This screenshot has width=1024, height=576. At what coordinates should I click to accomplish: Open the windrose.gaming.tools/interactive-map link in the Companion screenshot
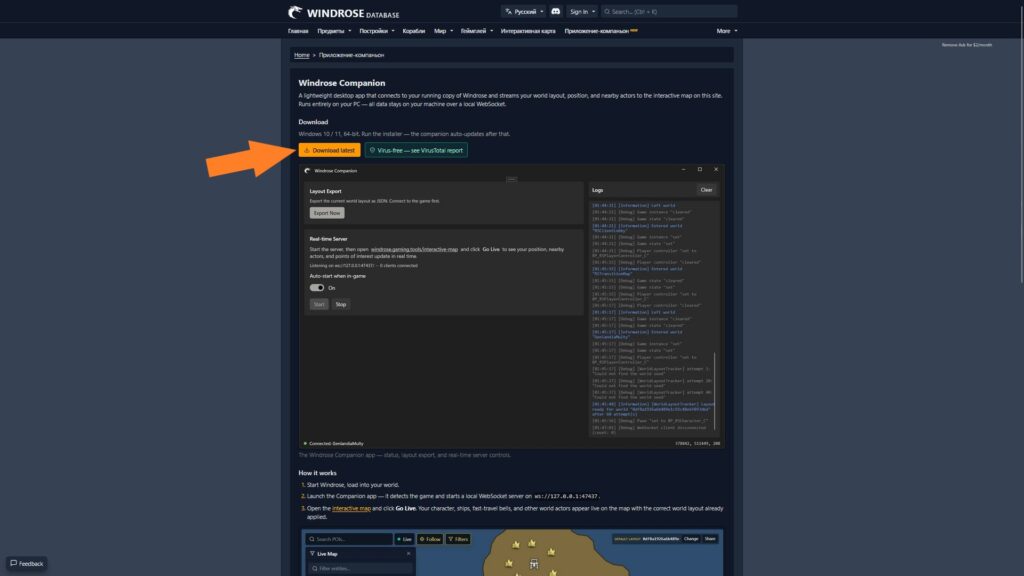(x=414, y=249)
